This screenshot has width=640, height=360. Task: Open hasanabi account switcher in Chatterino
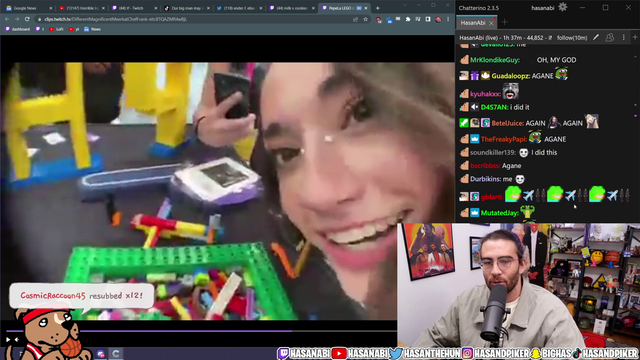coord(542,8)
